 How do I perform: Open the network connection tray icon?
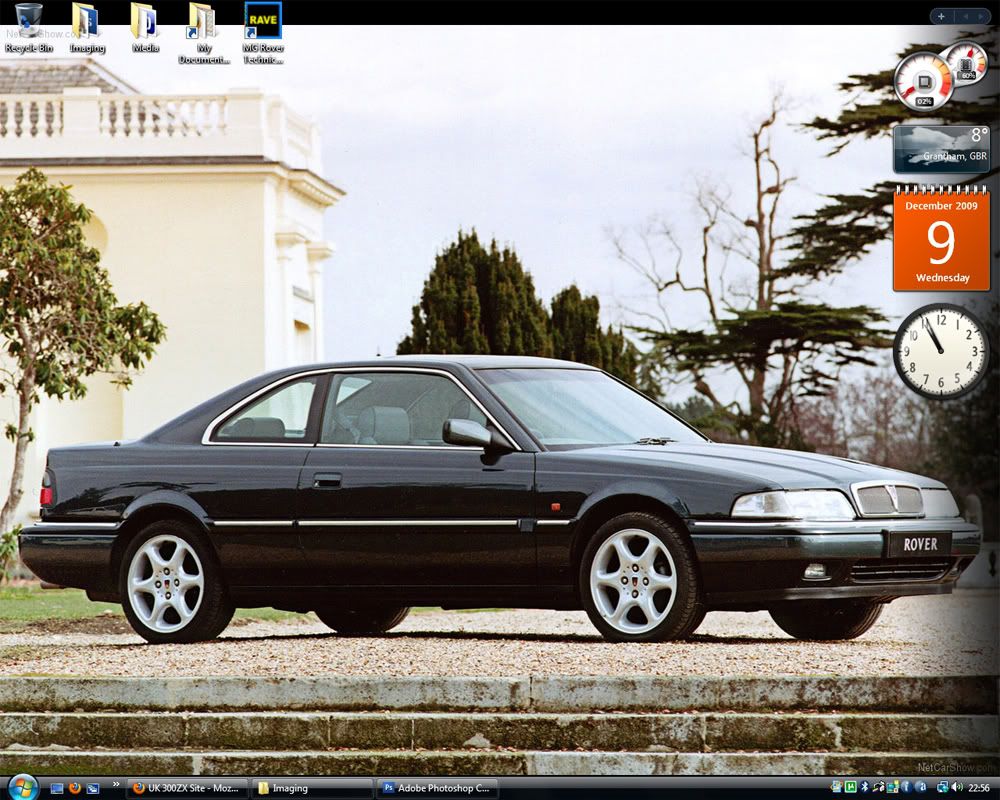point(943,787)
